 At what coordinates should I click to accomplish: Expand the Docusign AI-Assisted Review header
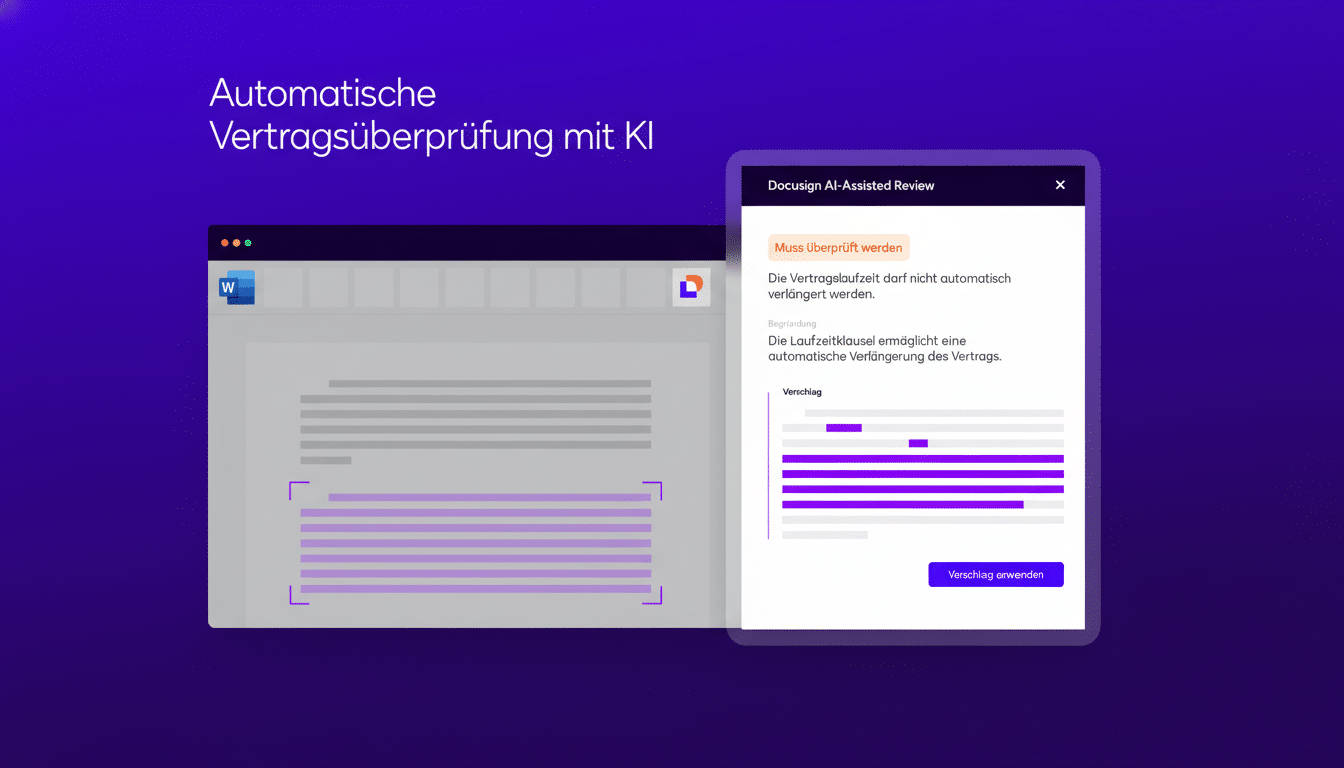click(850, 185)
